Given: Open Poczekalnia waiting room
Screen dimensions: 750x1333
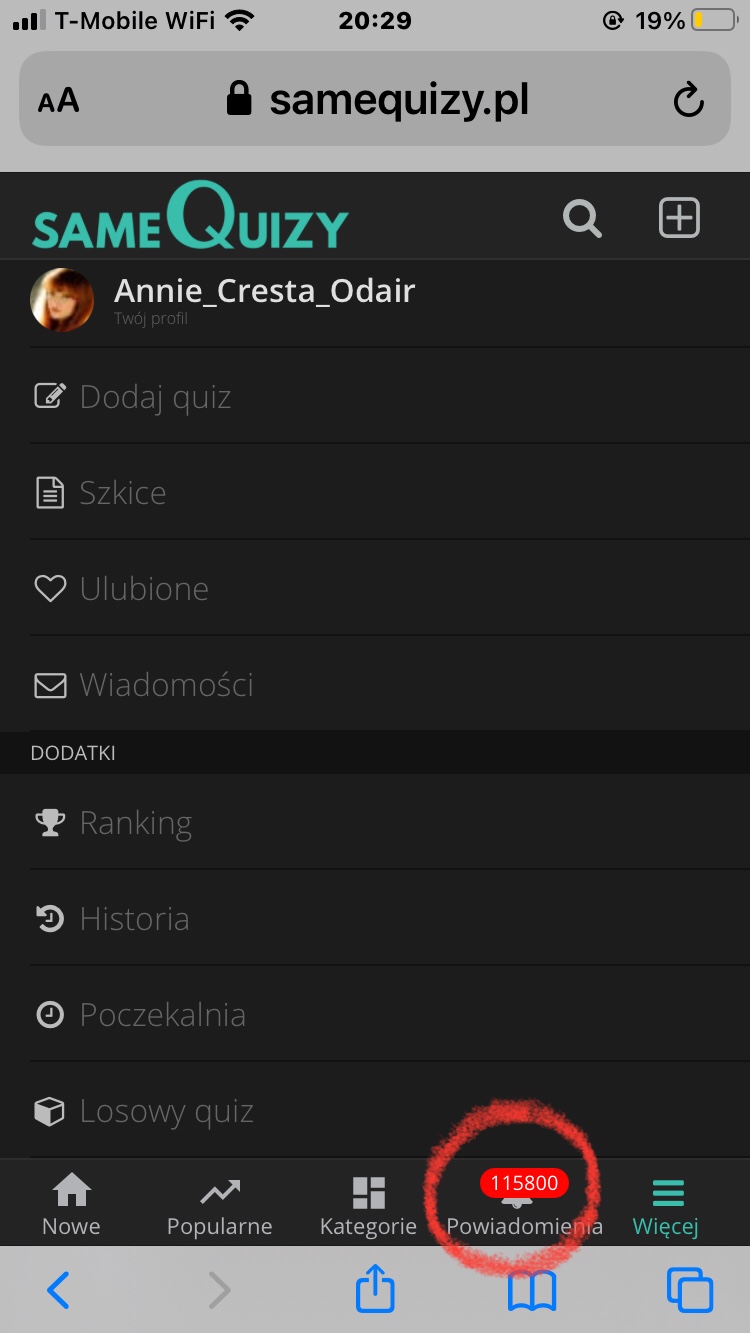Looking at the screenshot, I should (162, 1015).
